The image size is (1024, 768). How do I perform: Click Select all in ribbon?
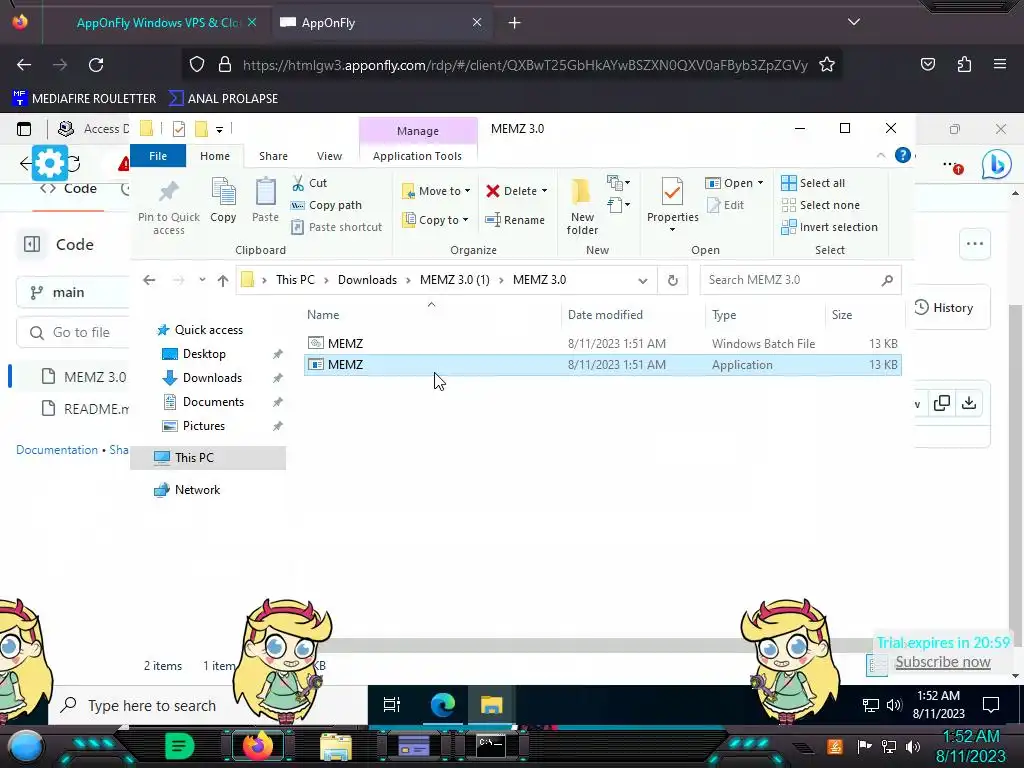pyautogui.click(x=813, y=184)
